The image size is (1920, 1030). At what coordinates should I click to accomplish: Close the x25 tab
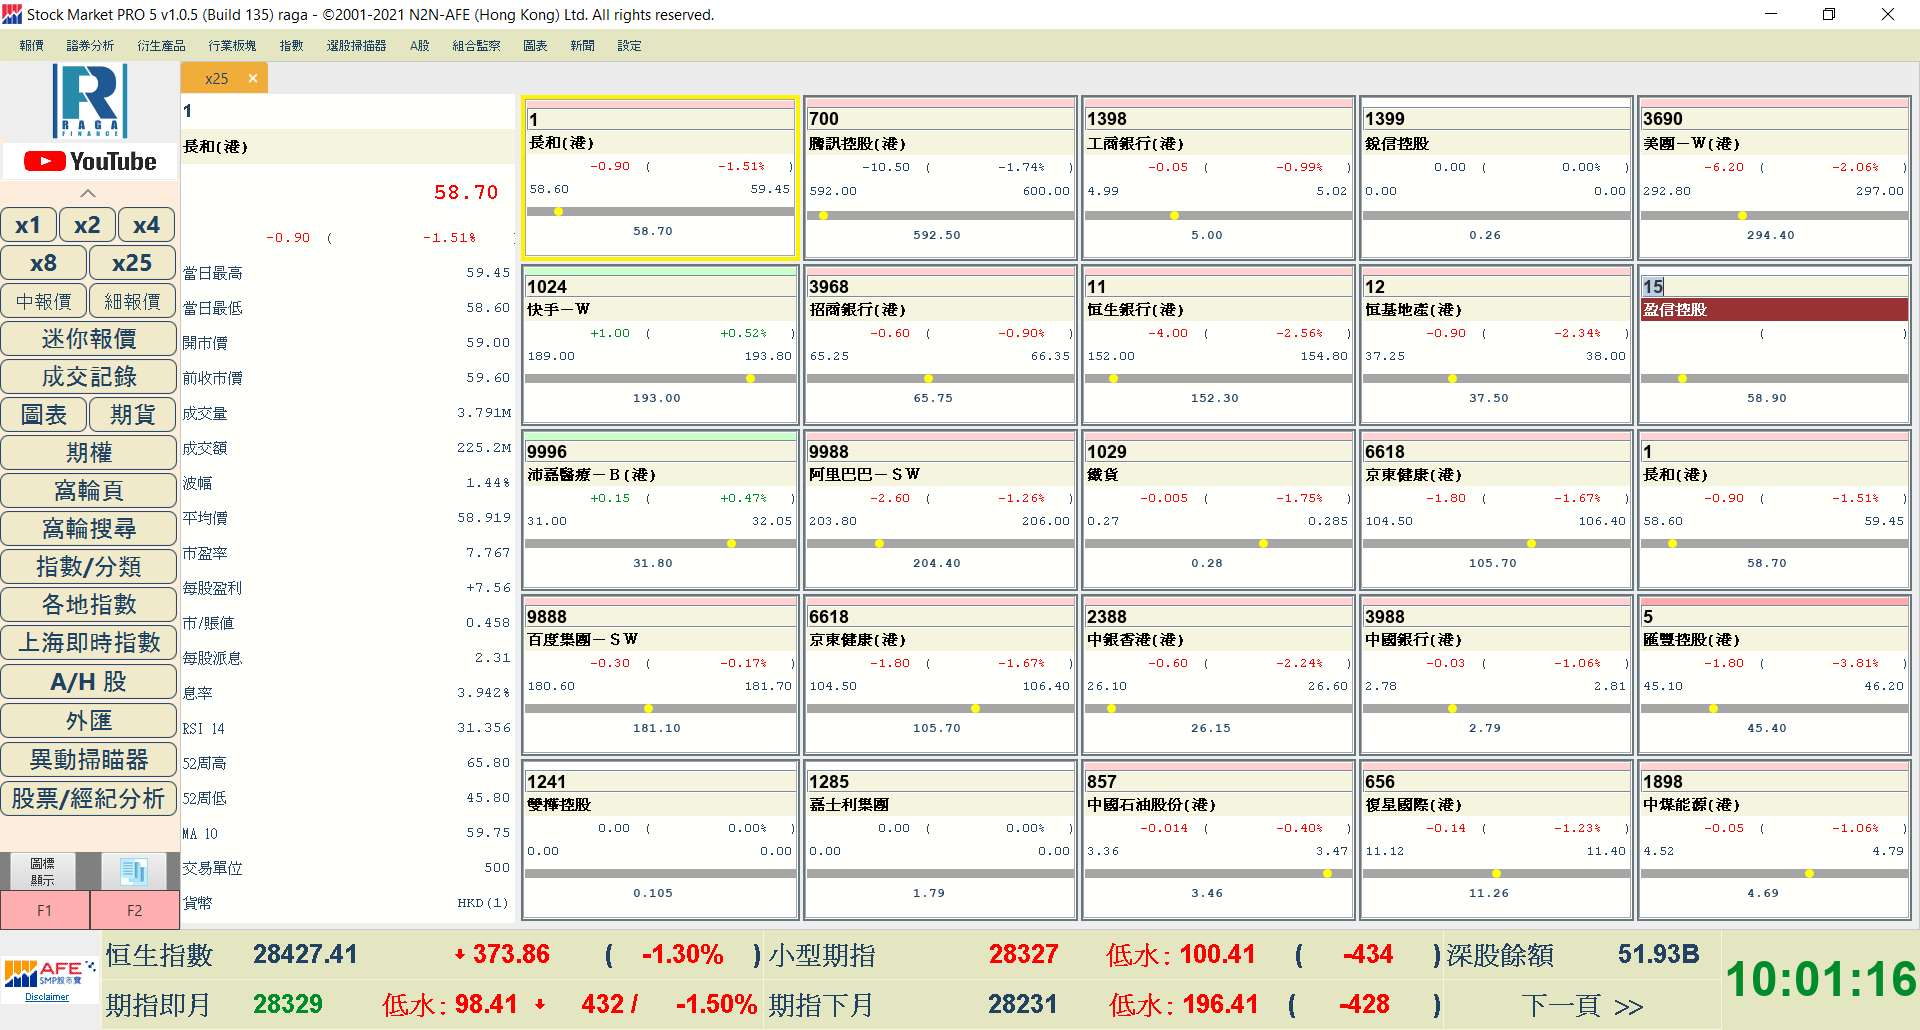pyautogui.click(x=253, y=78)
